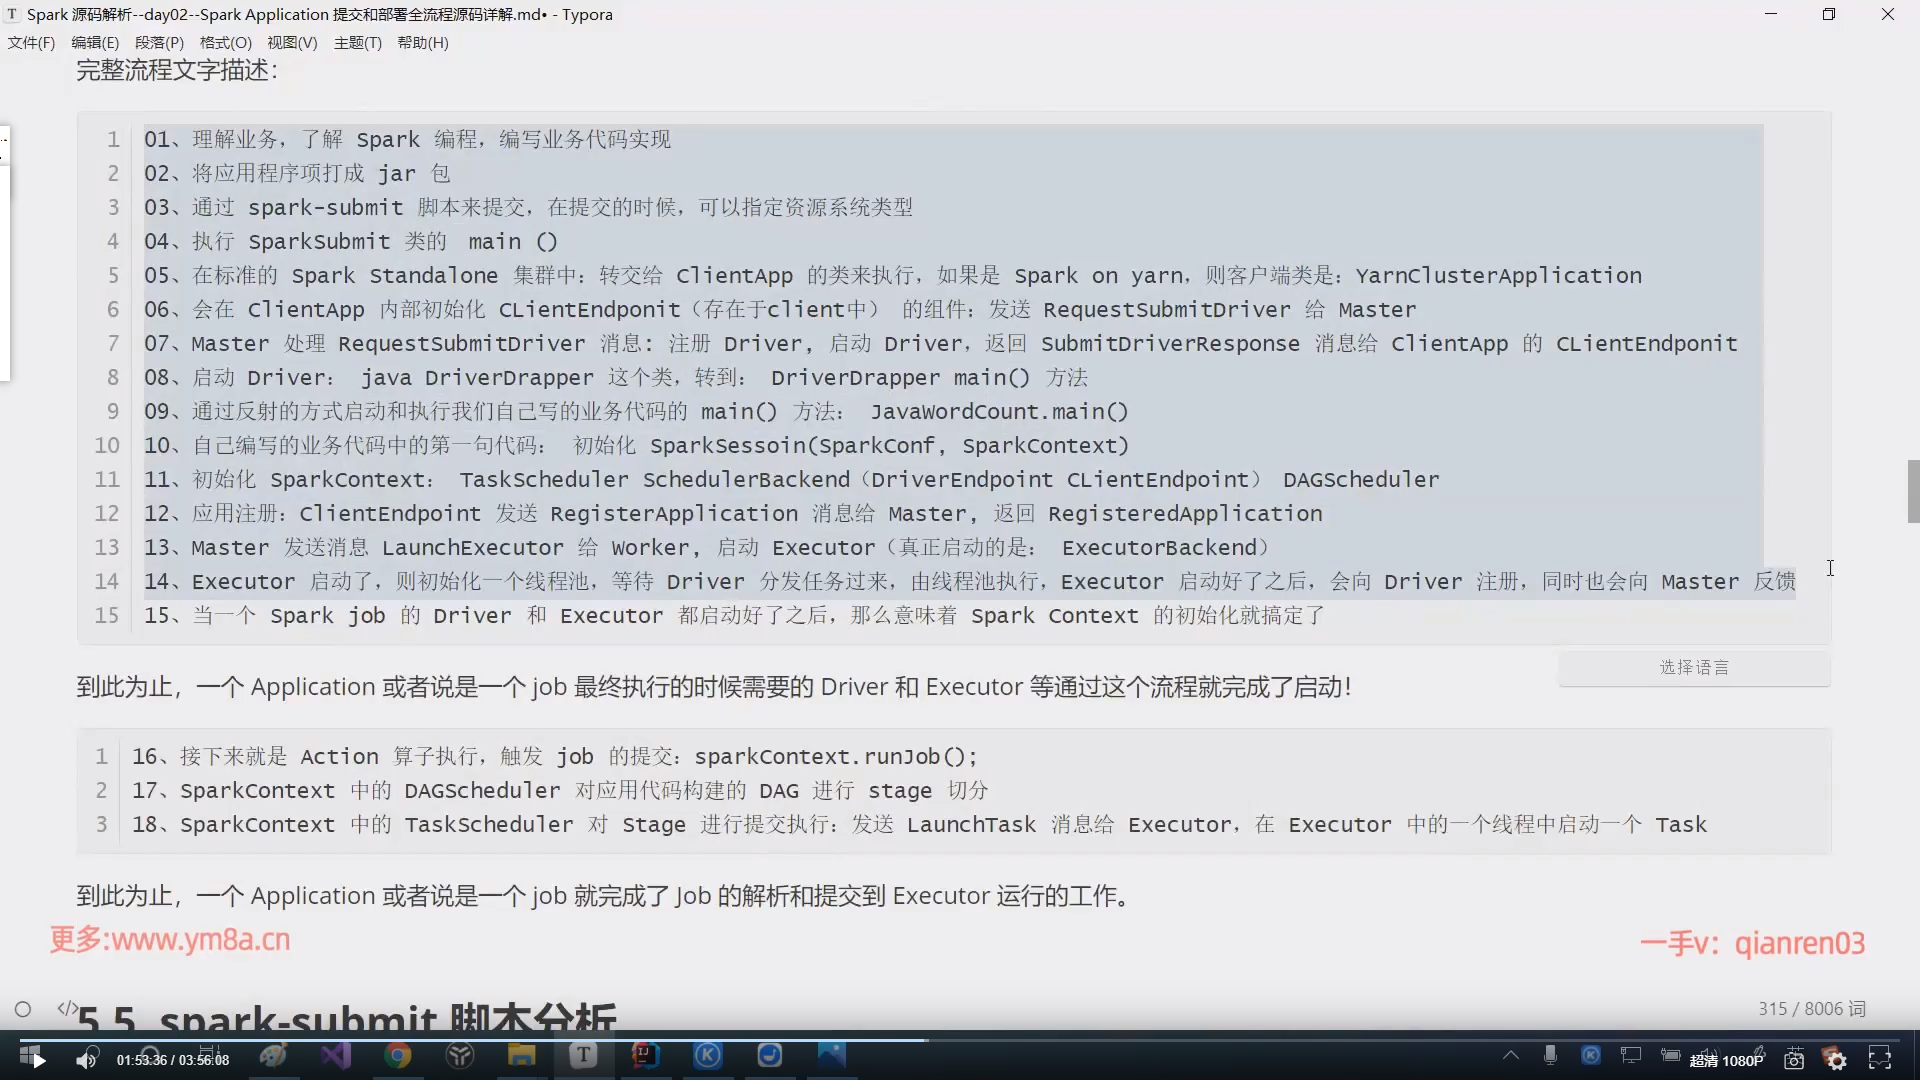Open 选择语言 language selector for code block
1920x1080 pixels.
point(1694,667)
